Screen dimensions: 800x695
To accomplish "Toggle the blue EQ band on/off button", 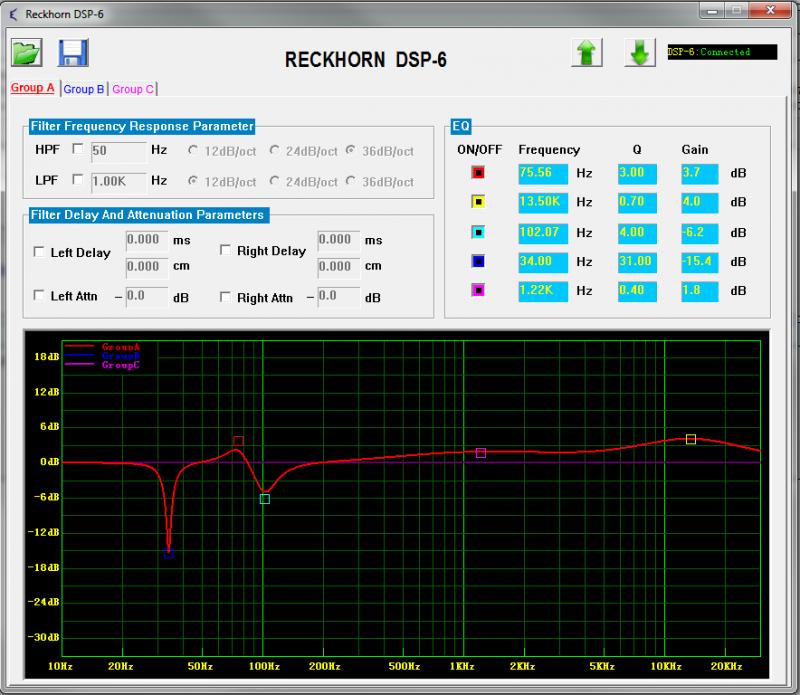I will 478,261.
